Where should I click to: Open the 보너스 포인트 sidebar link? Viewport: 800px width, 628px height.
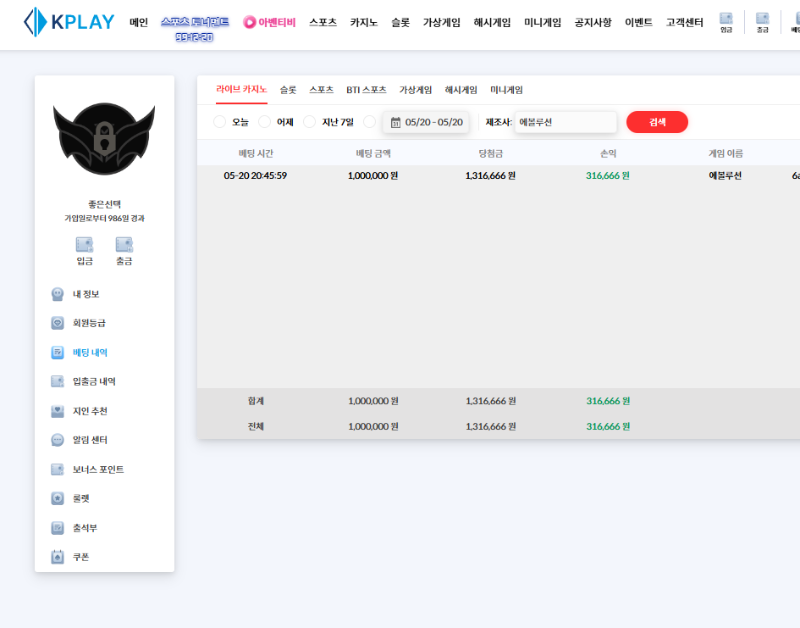(x=98, y=469)
